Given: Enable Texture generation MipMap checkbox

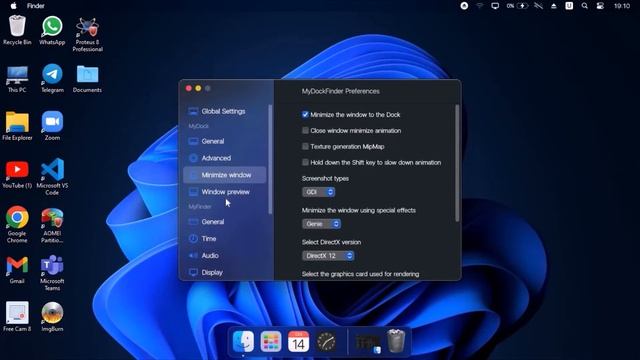Looking at the screenshot, I should 305,147.
